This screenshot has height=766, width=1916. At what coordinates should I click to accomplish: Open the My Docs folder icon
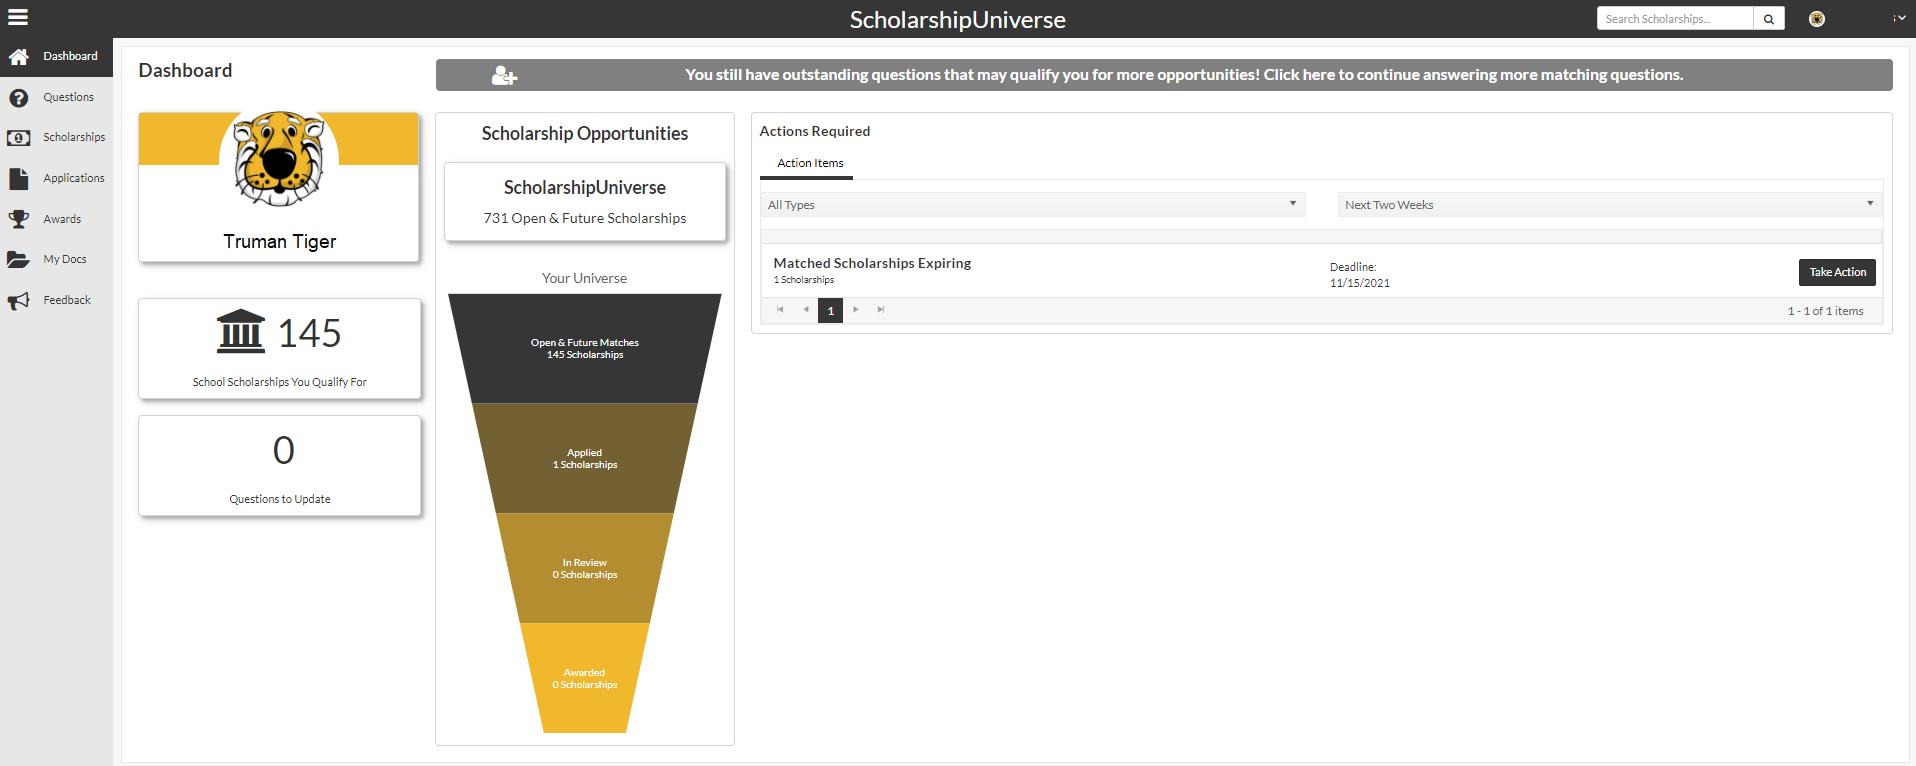[x=18, y=260]
